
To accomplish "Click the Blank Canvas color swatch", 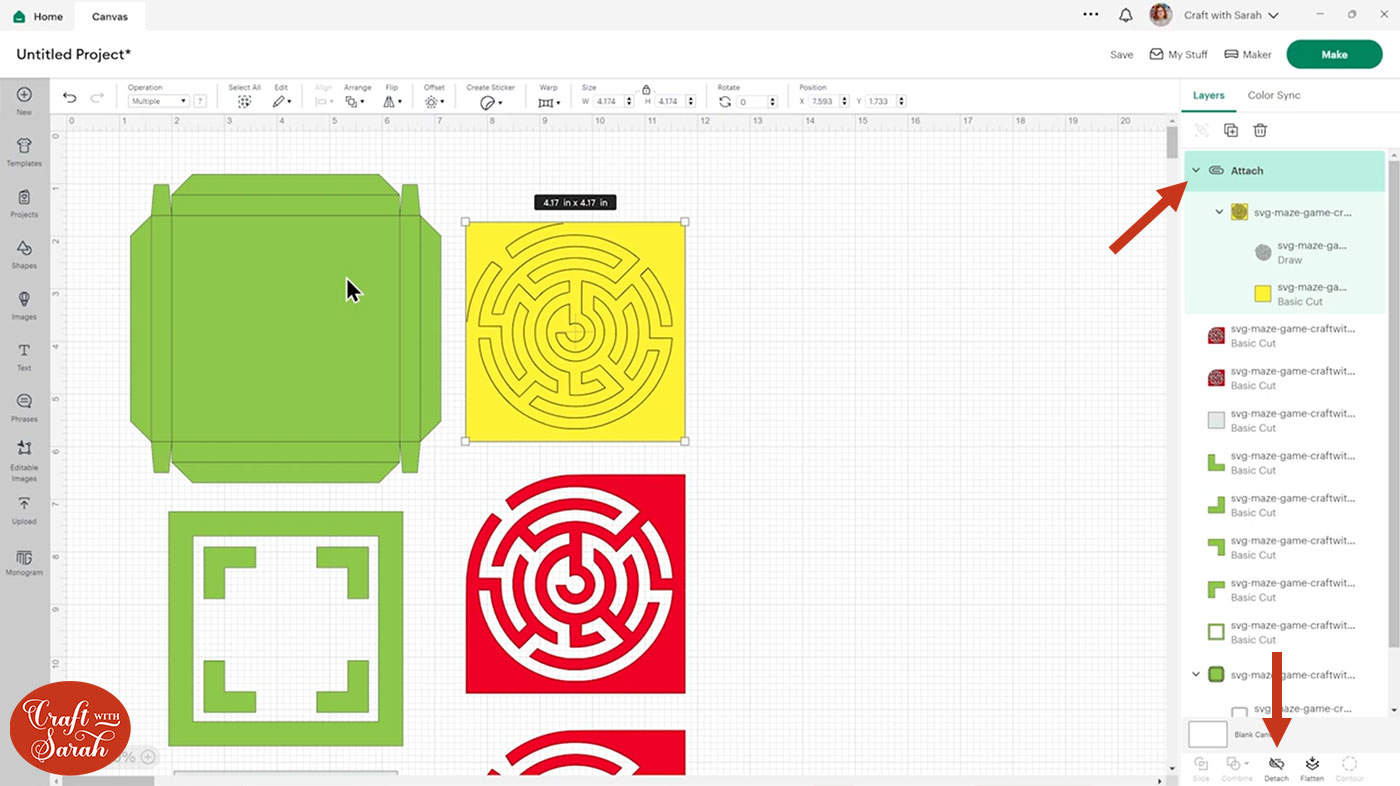I will [x=1207, y=733].
